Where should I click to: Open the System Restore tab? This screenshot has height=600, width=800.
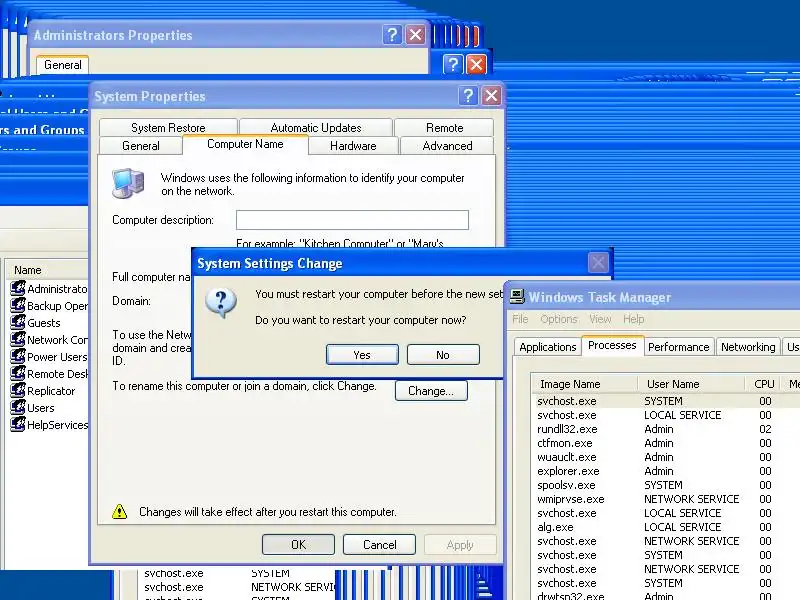pos(168,128)
